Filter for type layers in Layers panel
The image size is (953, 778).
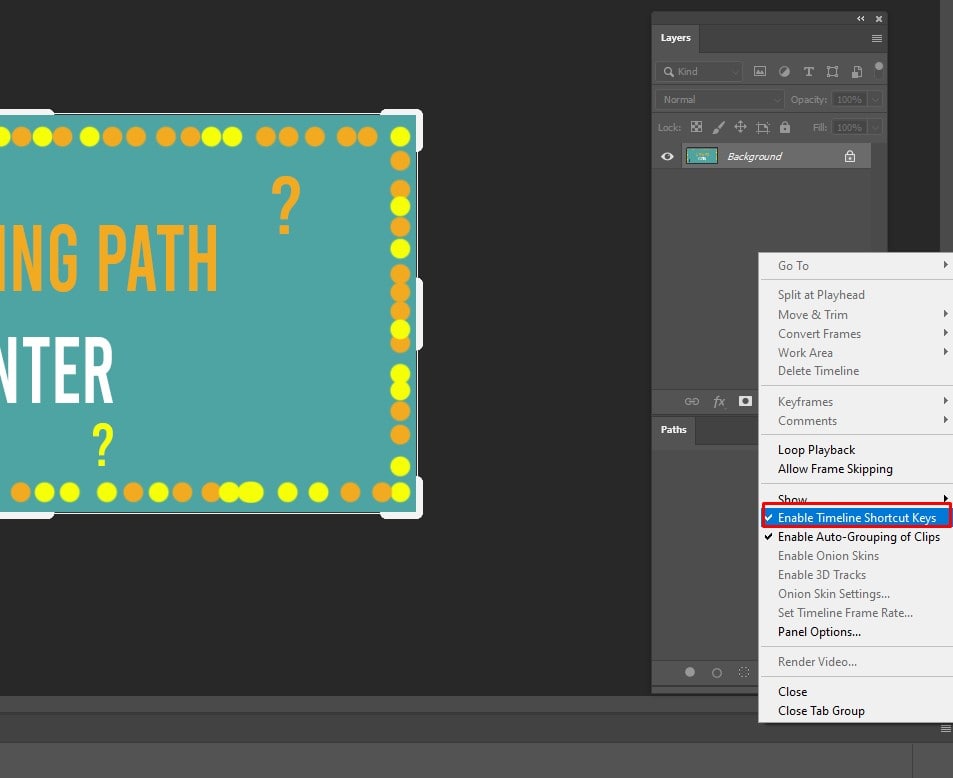[807, 71]
